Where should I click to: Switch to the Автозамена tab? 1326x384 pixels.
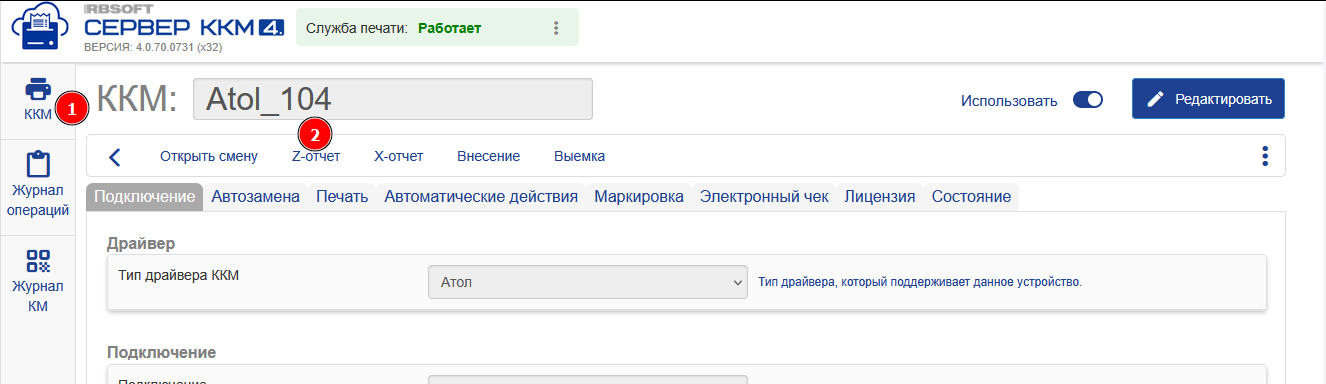click(x=256, y=197)
